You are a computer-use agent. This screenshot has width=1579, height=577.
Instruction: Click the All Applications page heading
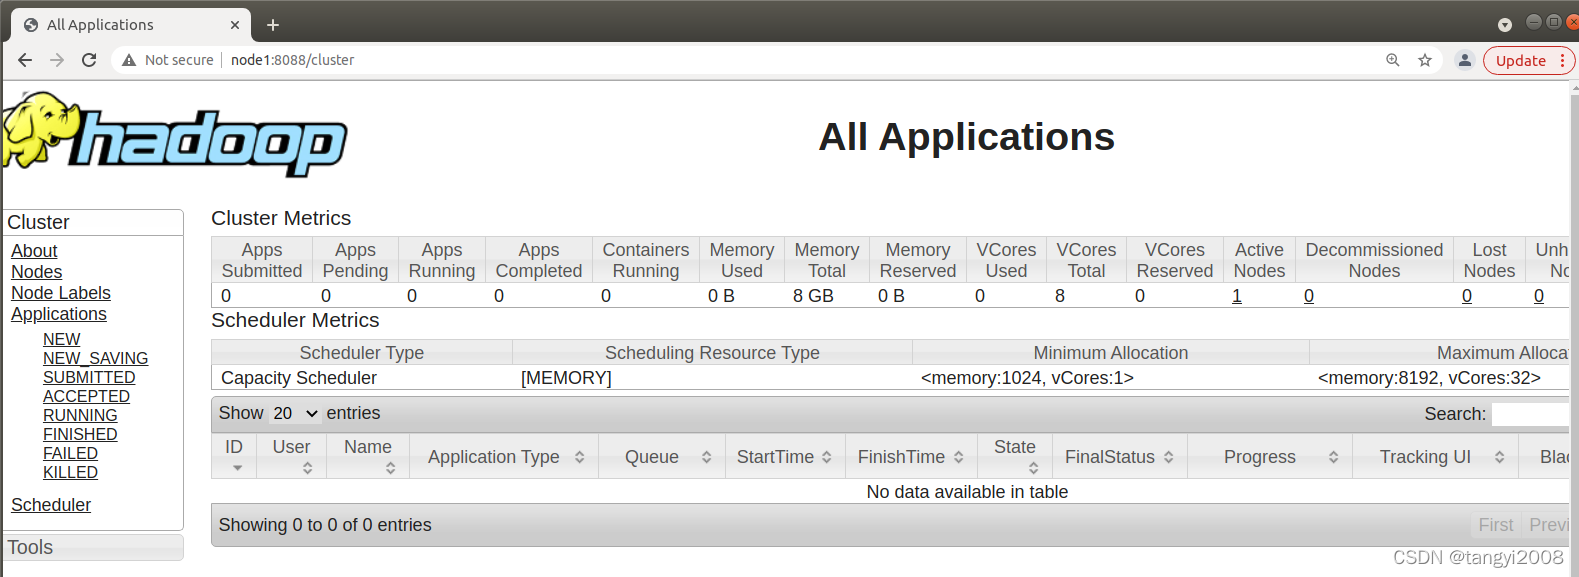tap(966, 137)
